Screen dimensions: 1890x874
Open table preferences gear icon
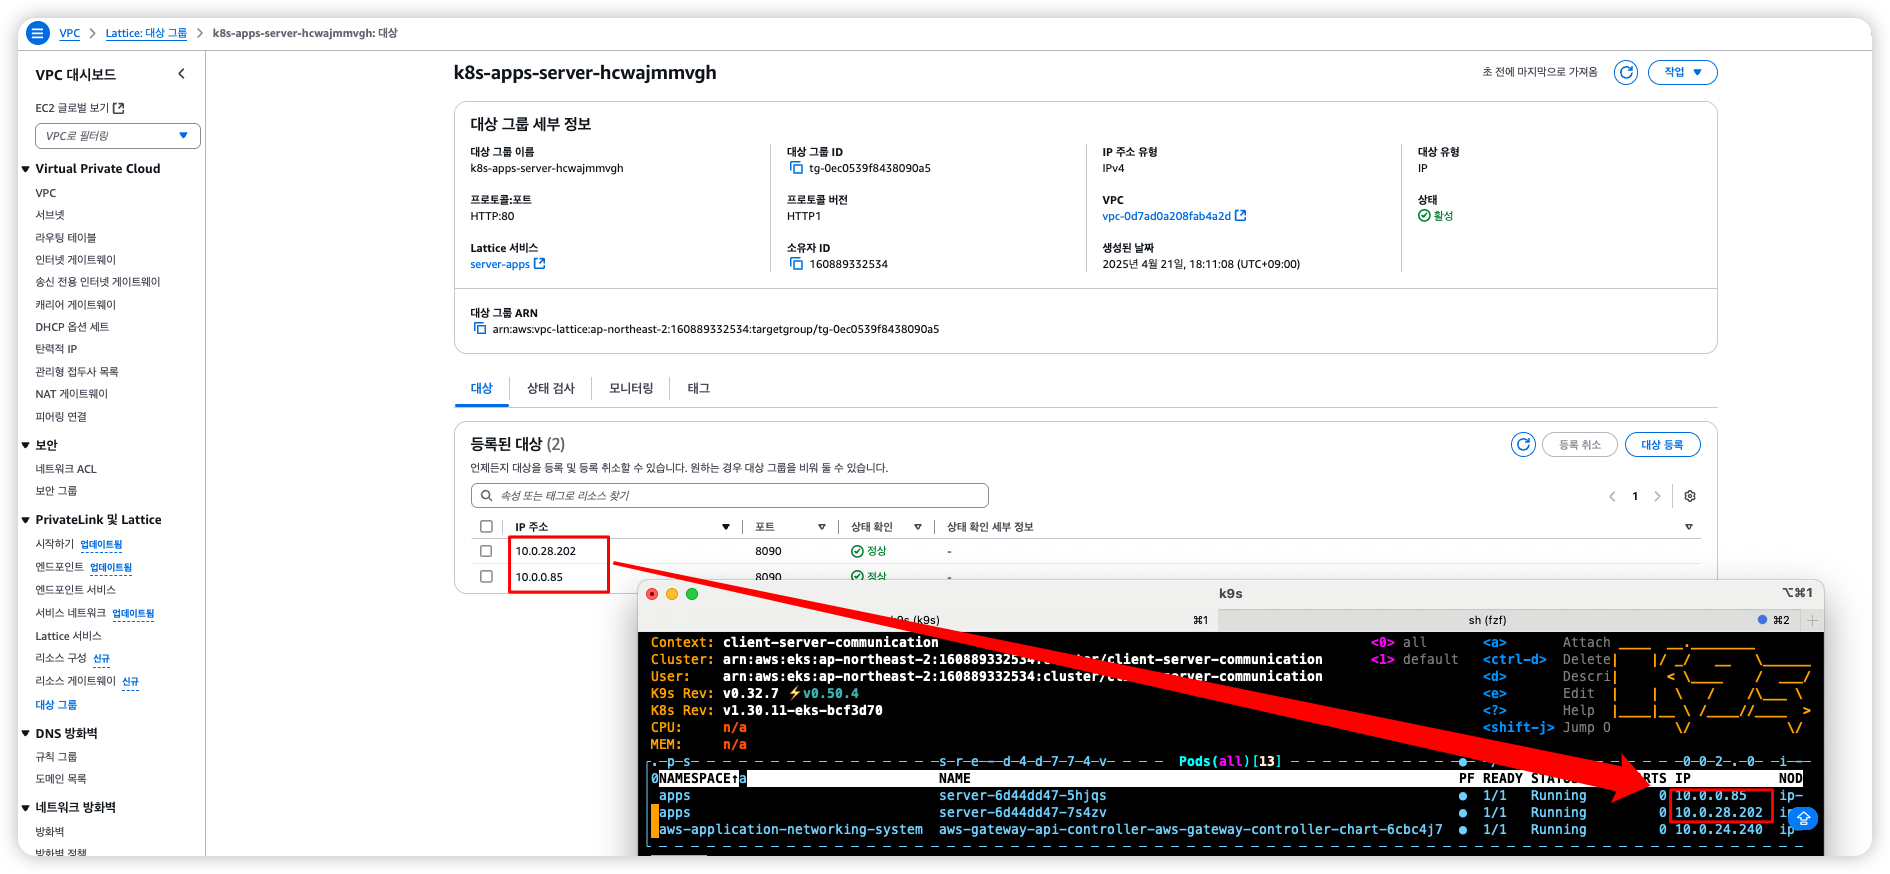[1690, 496]
